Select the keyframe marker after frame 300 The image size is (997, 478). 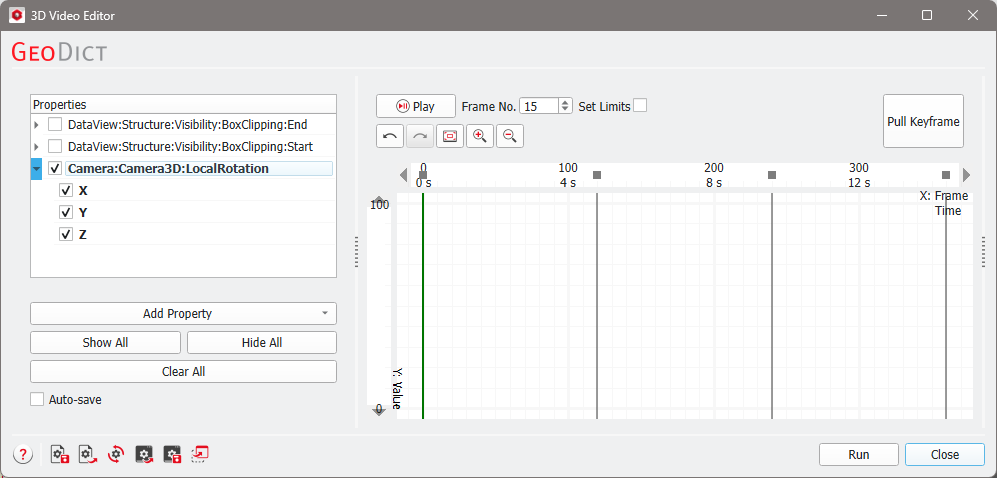945,175
